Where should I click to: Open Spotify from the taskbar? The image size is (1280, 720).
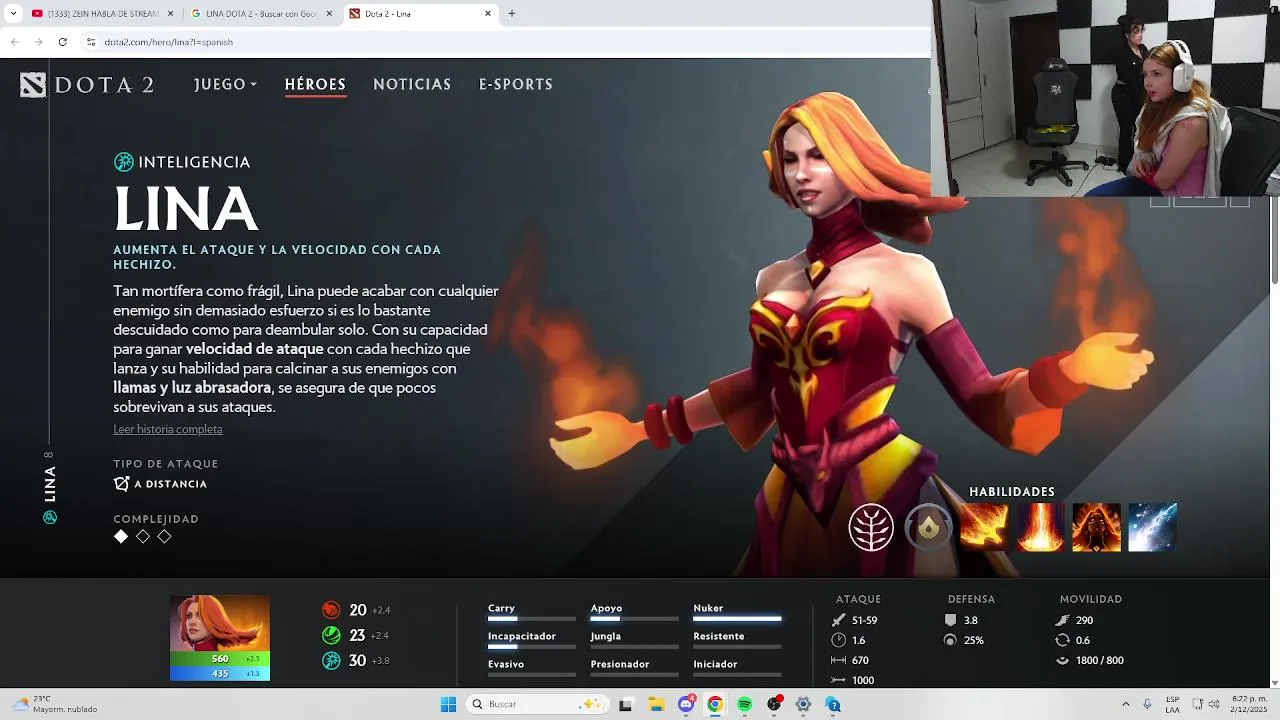point(745,704)
